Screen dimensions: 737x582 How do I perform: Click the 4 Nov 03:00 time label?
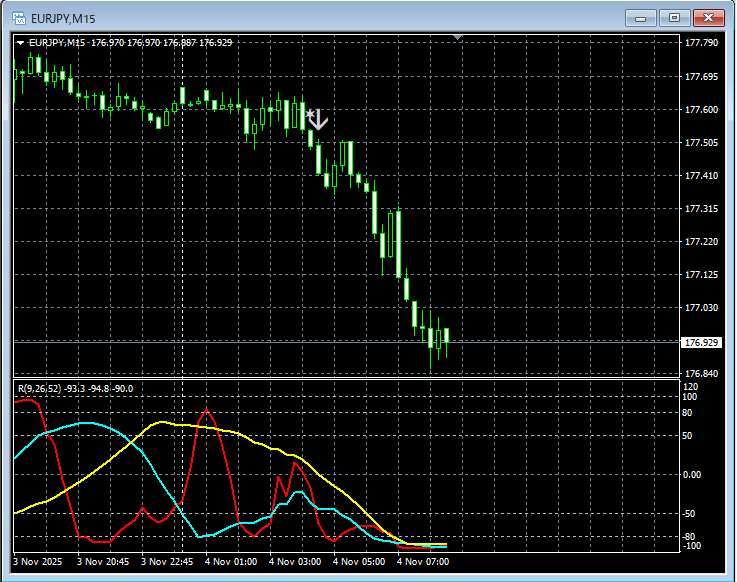[x=295, y=562]
